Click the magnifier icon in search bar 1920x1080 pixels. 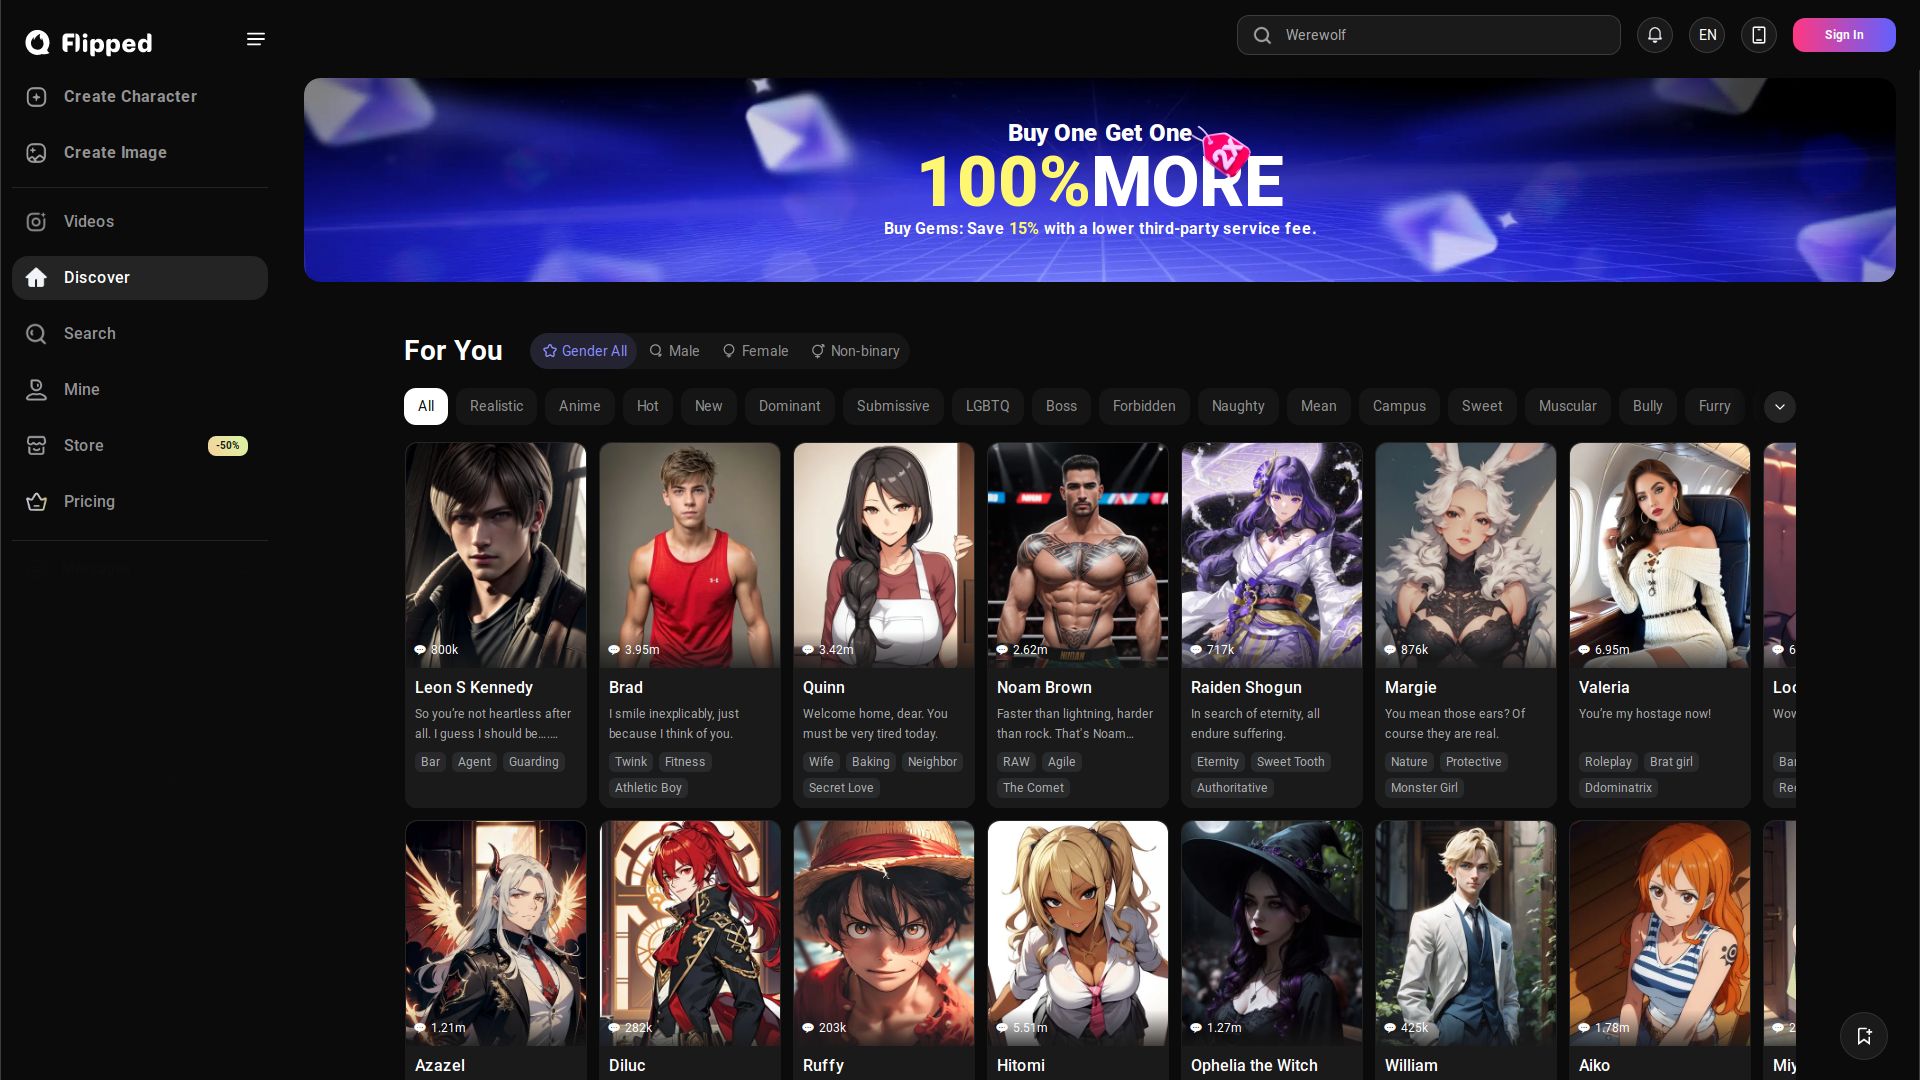click(1263, 35)
